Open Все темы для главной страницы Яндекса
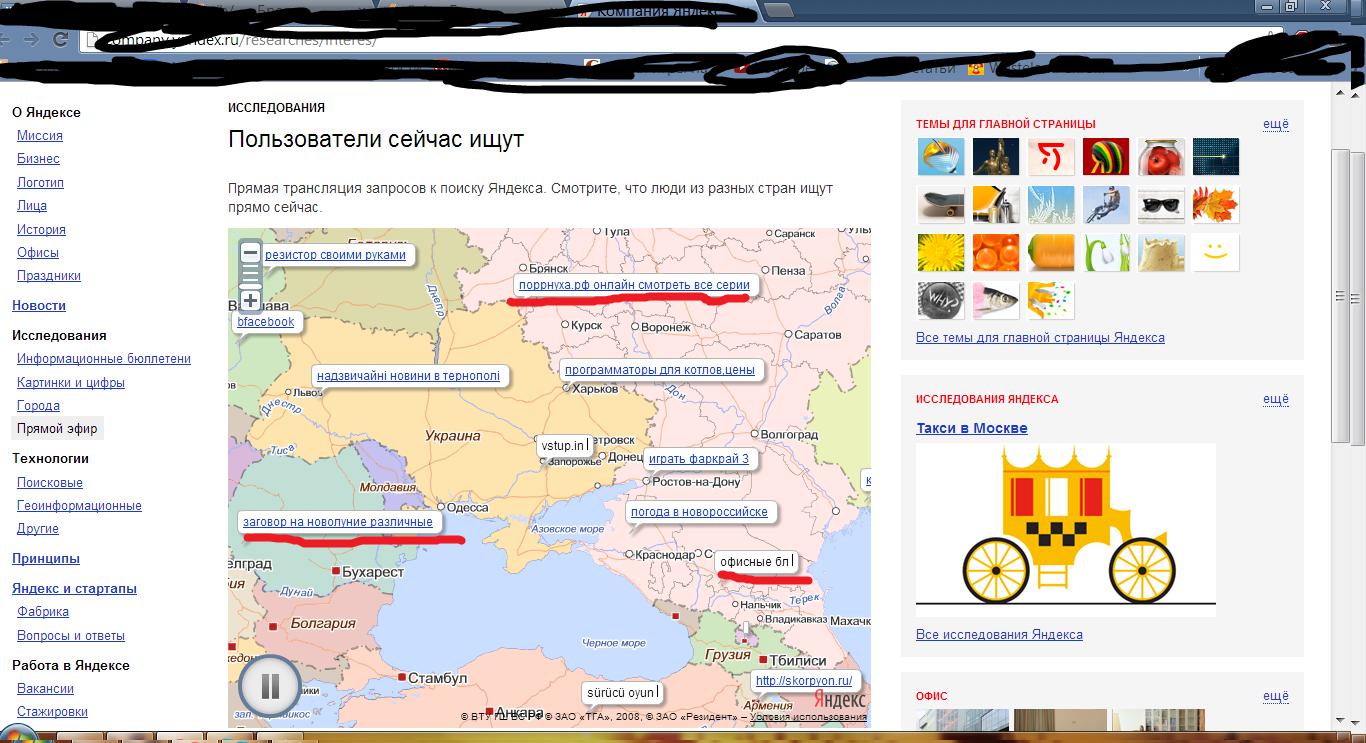 point(1040,338)
